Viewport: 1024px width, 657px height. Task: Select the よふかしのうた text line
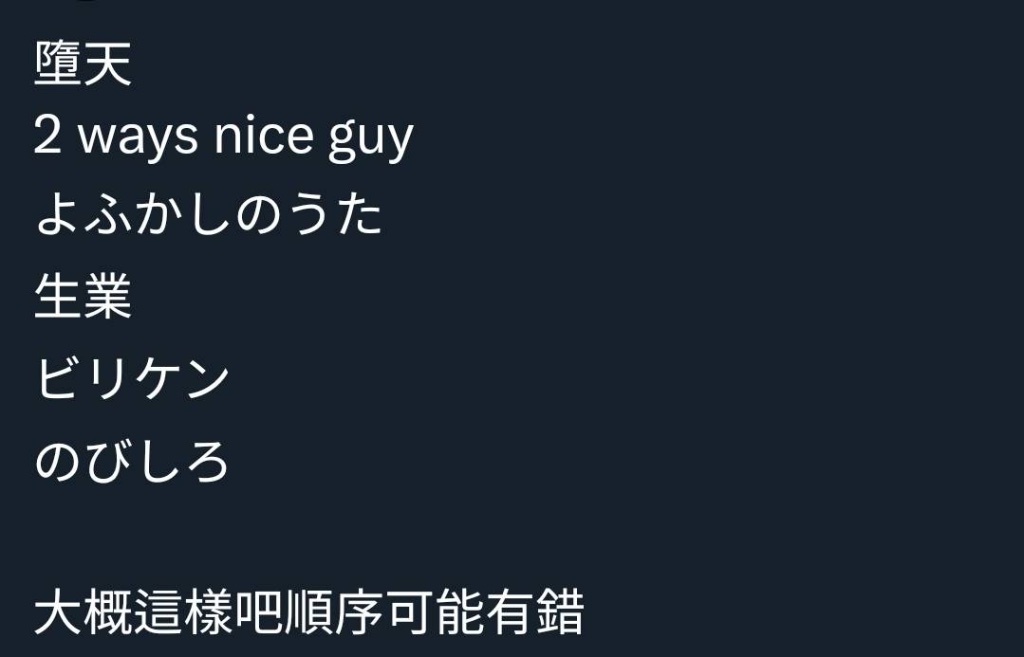pyautogui.click(x=209, y=214)
